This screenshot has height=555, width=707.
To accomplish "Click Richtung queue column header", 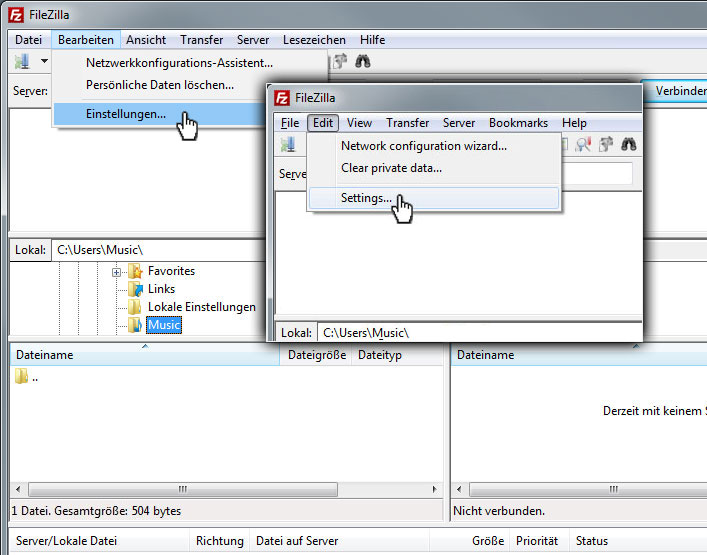I will coord(220,541).
